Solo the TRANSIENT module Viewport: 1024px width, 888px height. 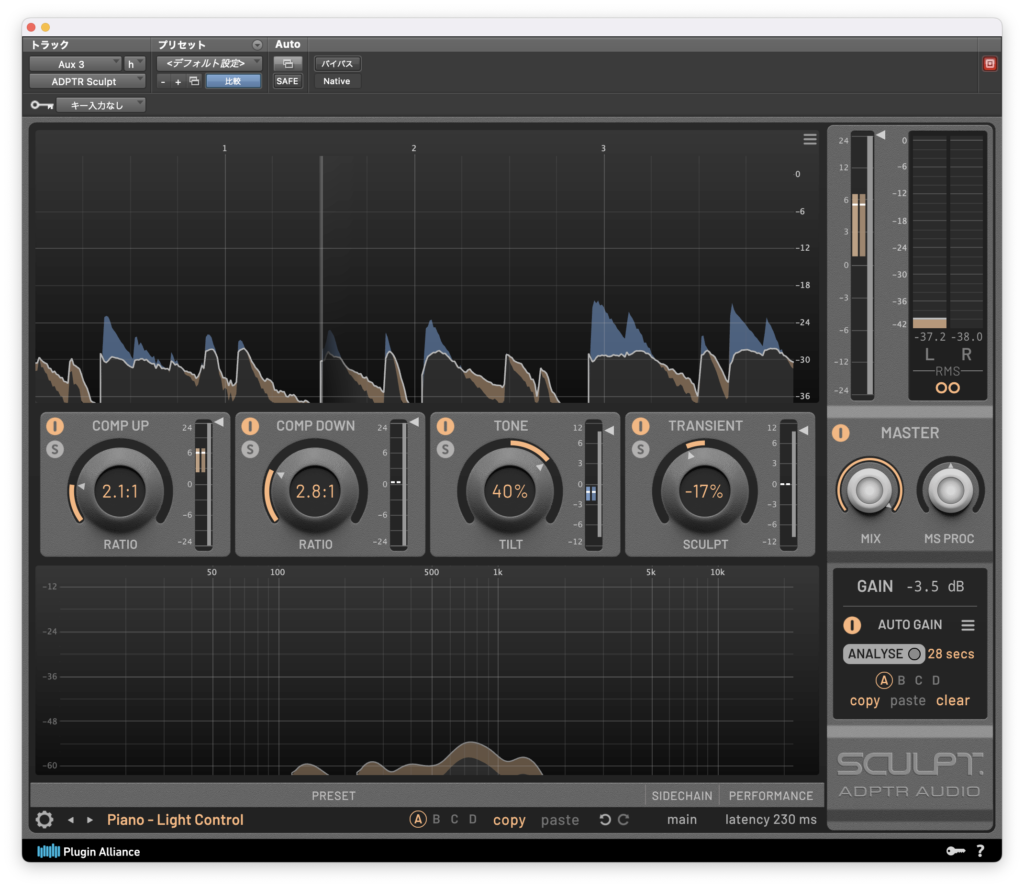641,449
